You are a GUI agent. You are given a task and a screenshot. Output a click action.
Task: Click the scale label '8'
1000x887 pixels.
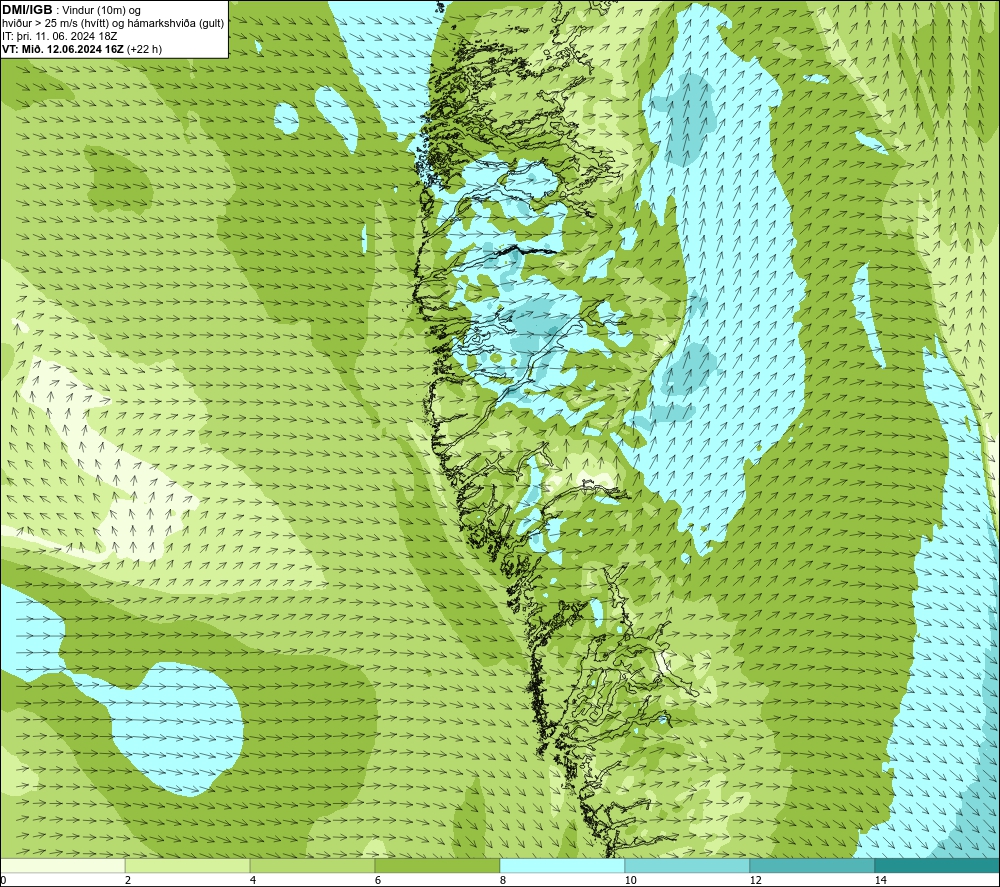pos(503,880)
